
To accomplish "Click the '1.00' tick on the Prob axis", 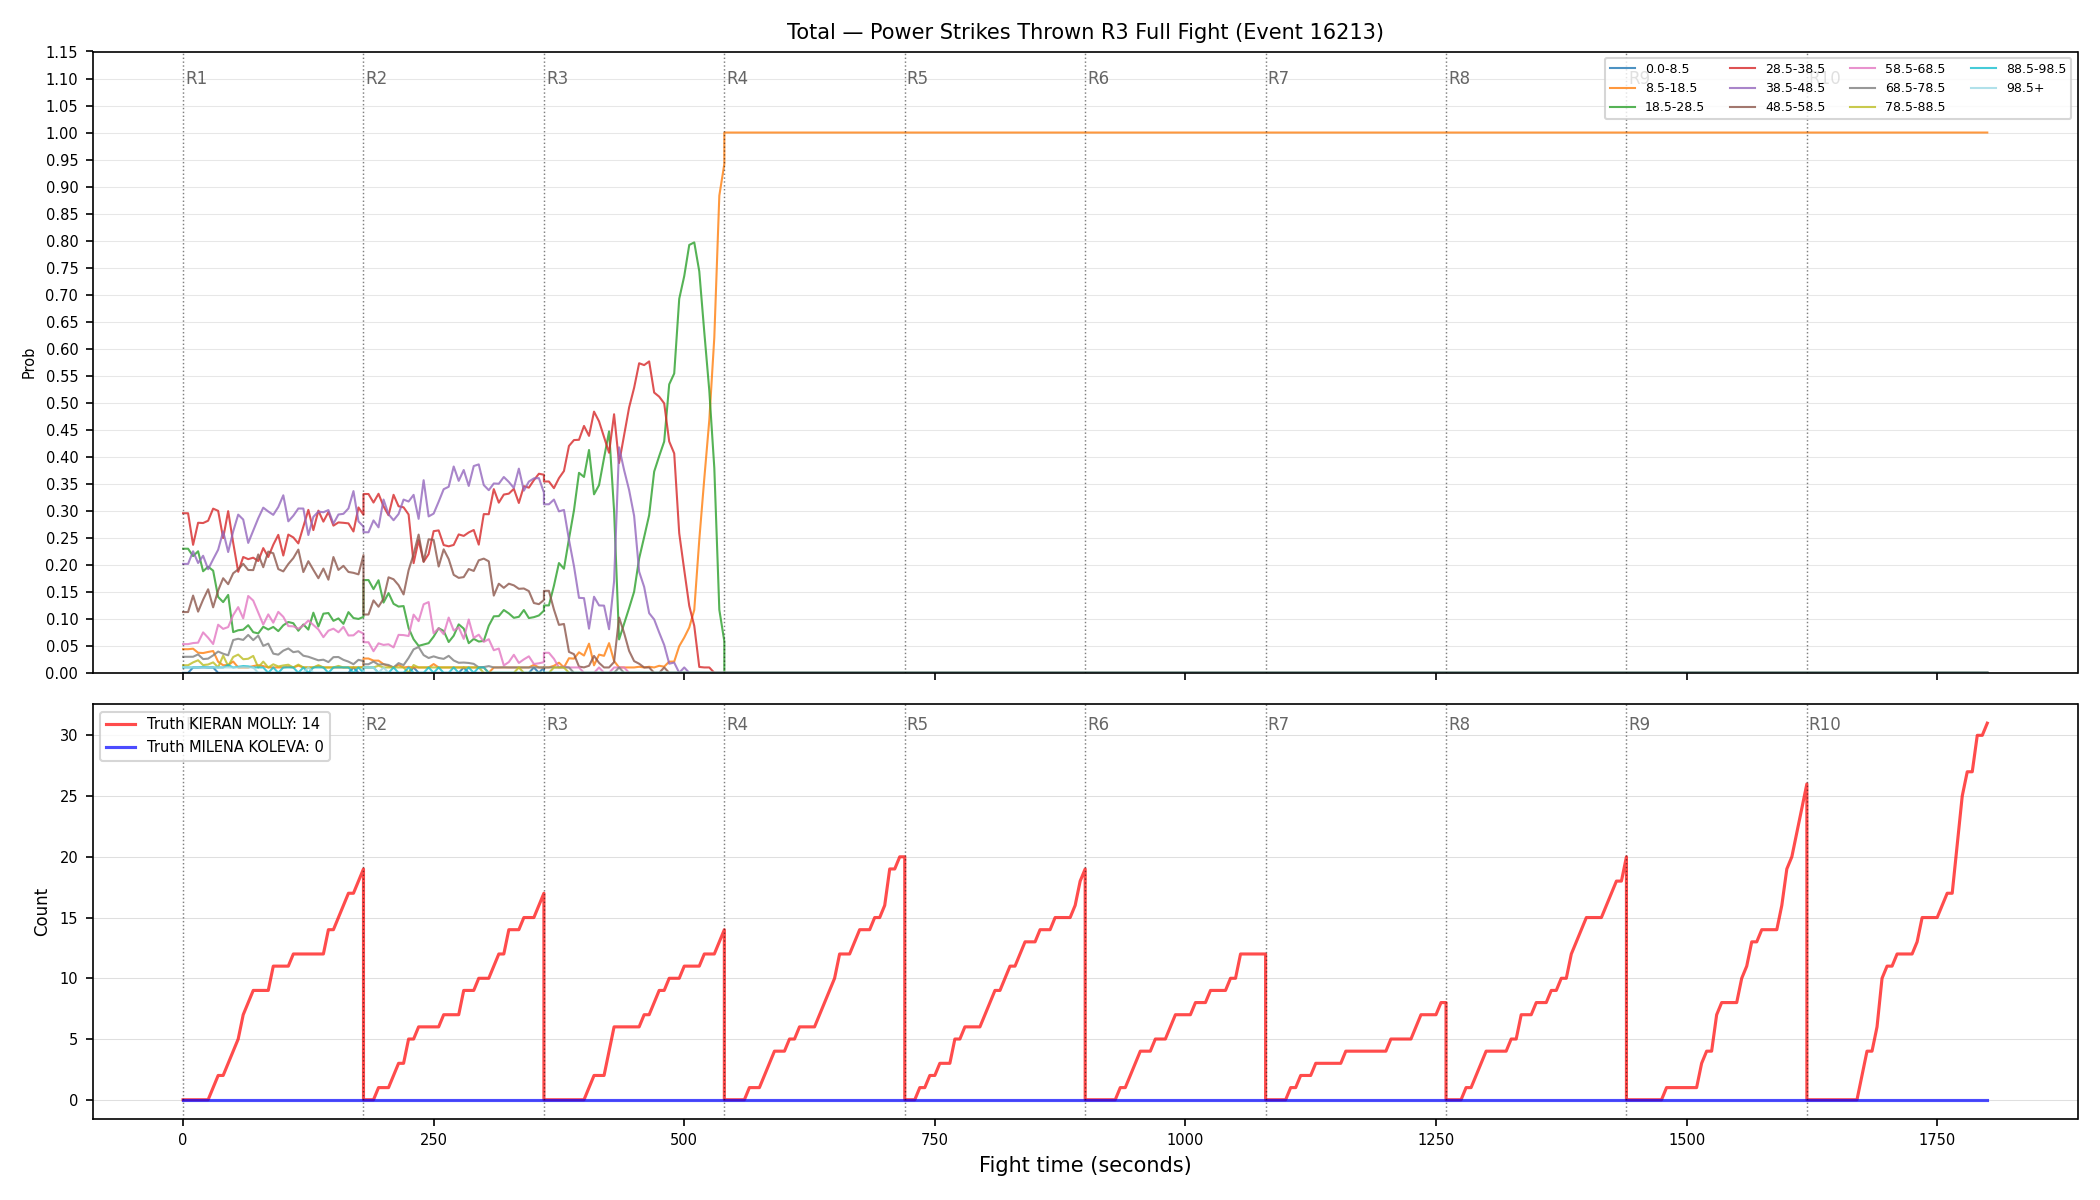I will click(x=62, y=133).
